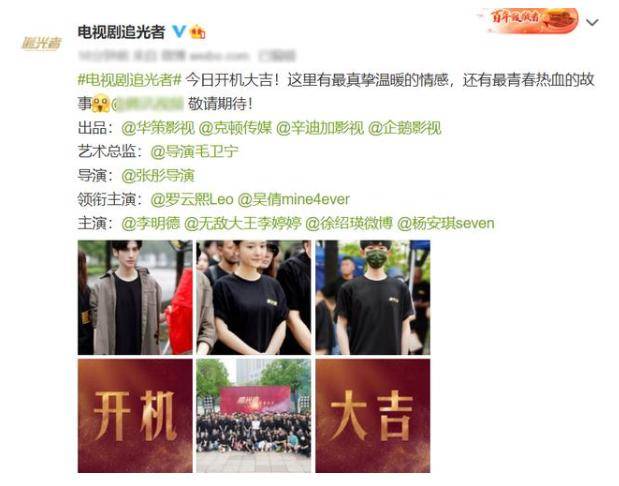The width and height of the screenshot is (619, 486).
Task: View photo of woman in black t-shirt
Action: click(x=254, y=297)
